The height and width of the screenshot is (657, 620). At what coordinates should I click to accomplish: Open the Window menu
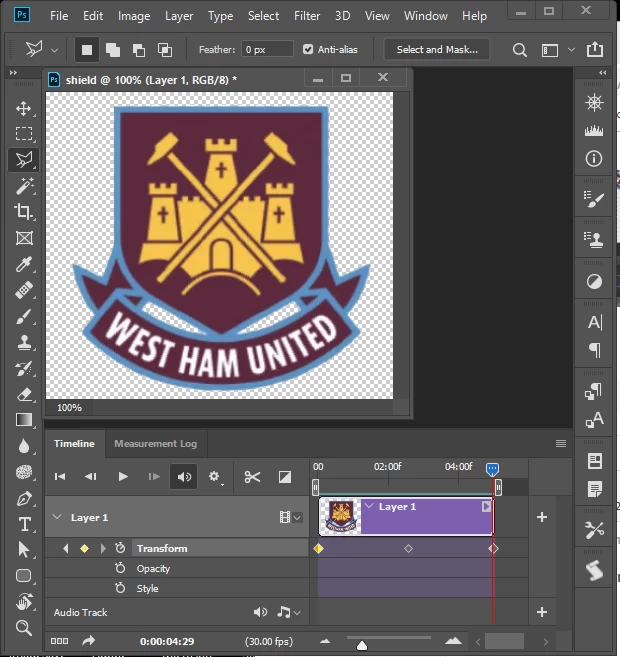point(426,16)
